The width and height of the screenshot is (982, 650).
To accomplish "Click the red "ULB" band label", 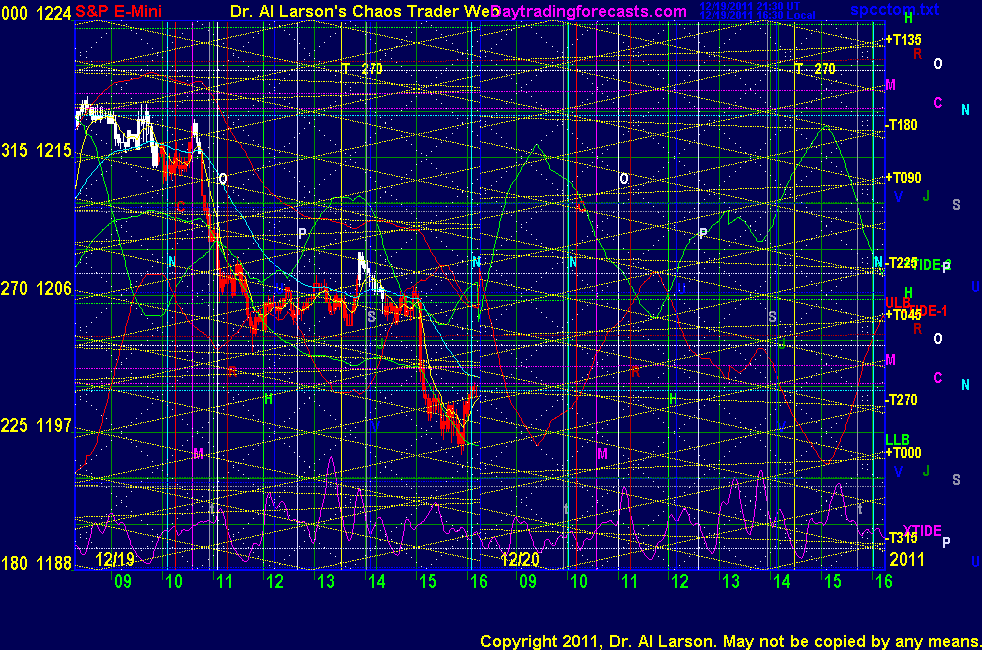I will 898,303.
